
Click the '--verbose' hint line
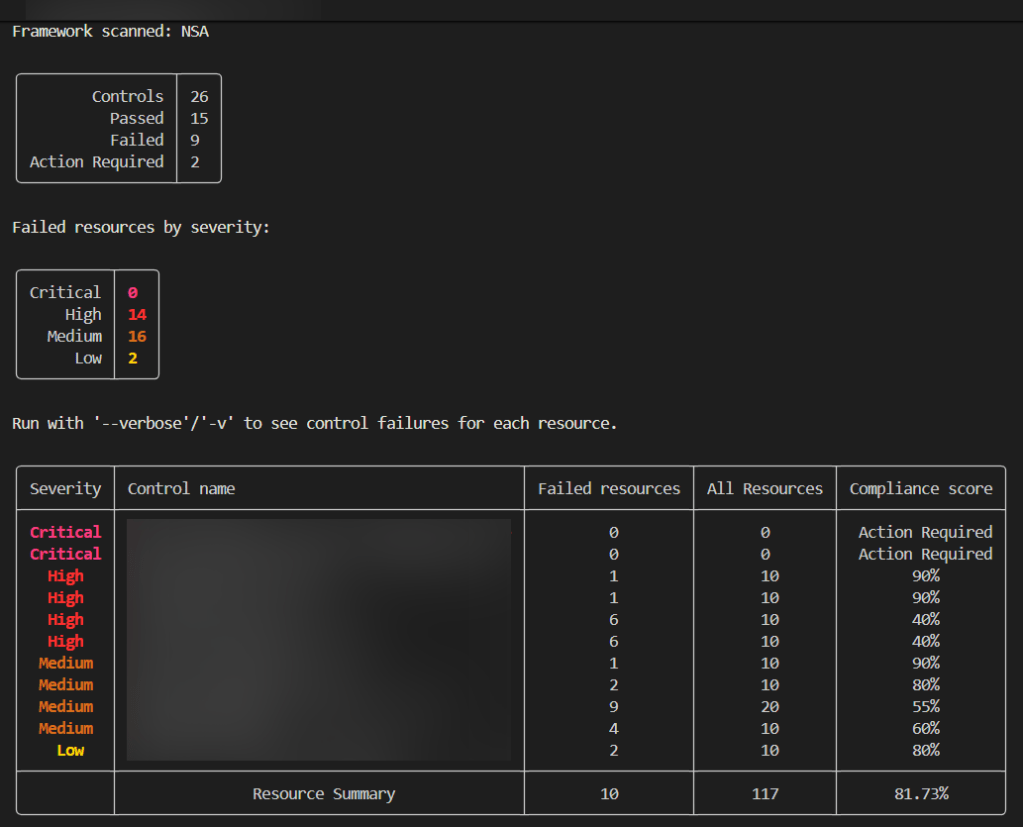pos(314,423)
